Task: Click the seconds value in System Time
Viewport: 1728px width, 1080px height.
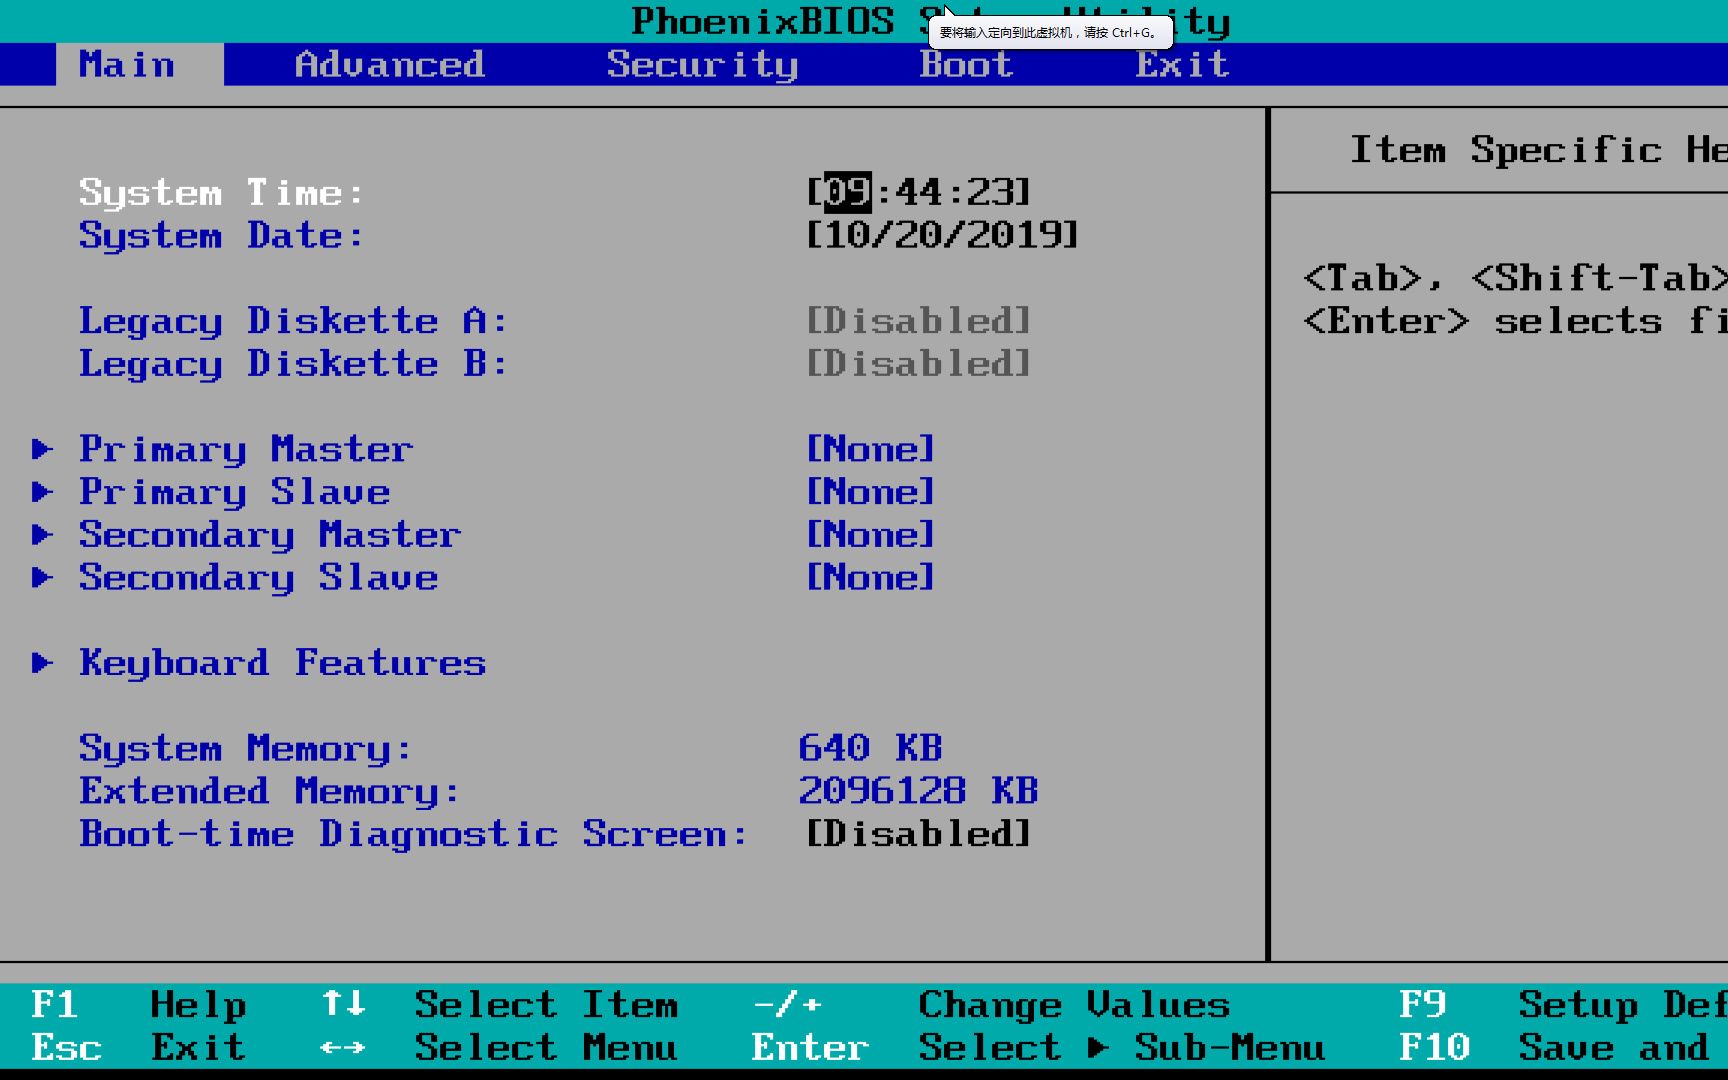Action: 990,192
